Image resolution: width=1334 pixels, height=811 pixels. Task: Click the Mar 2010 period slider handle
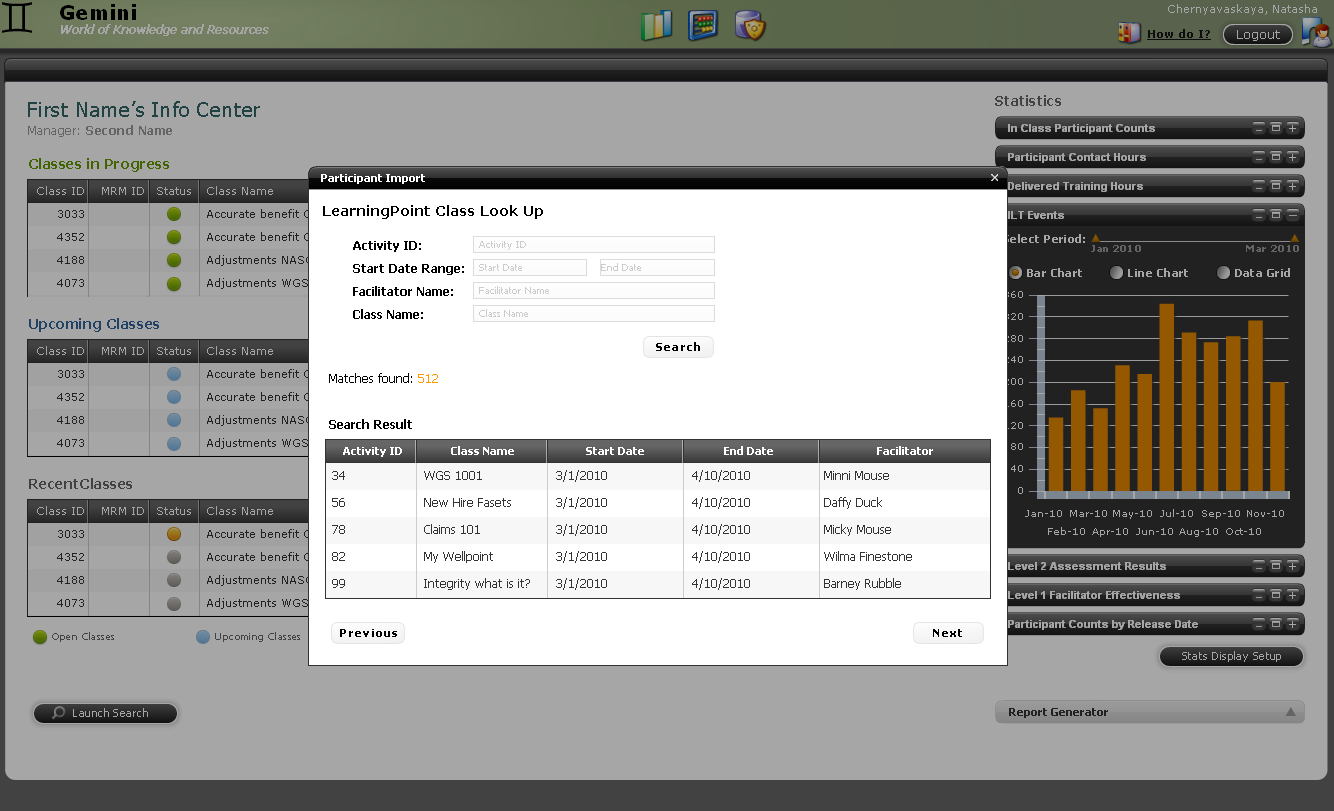(x=1295, y=238)
